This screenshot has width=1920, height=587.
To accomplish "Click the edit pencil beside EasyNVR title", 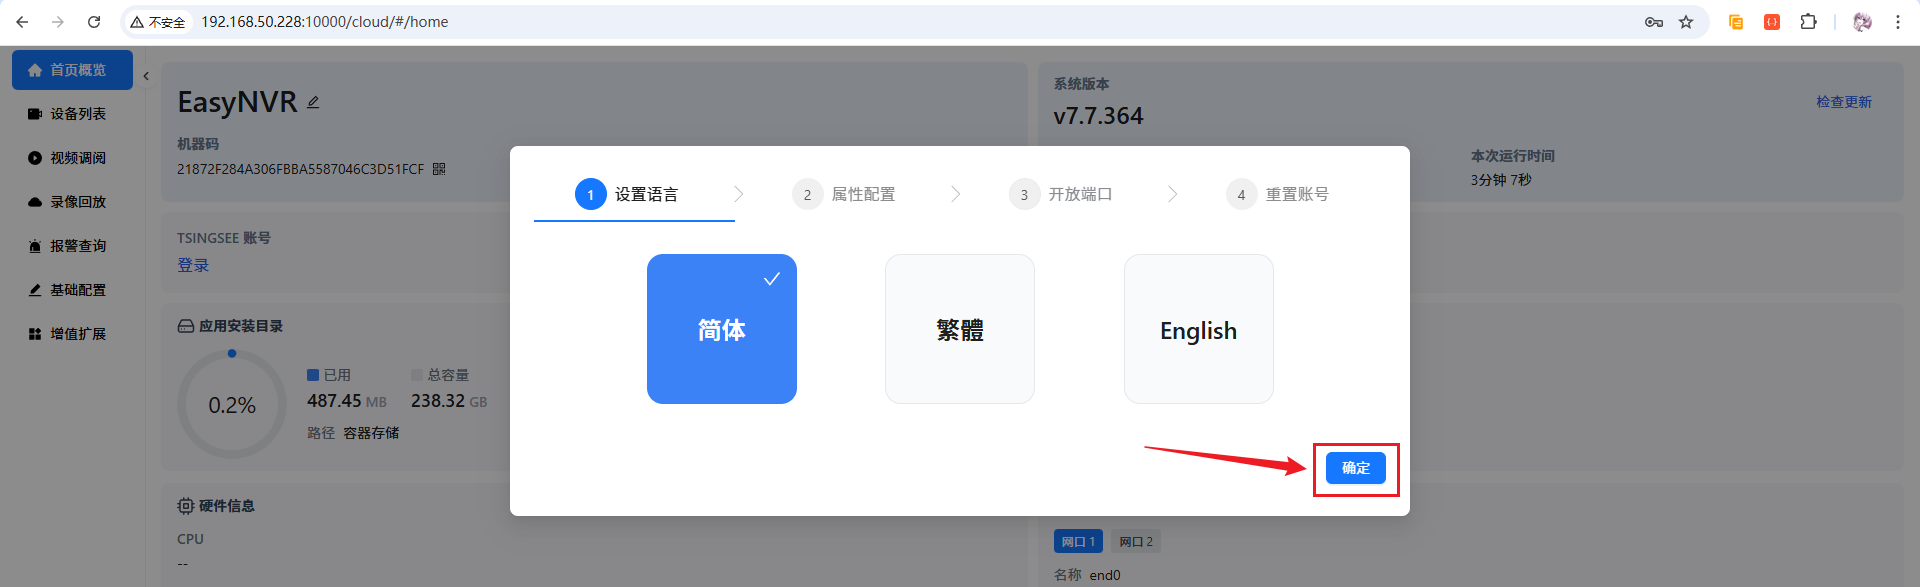I will point(313,102).
